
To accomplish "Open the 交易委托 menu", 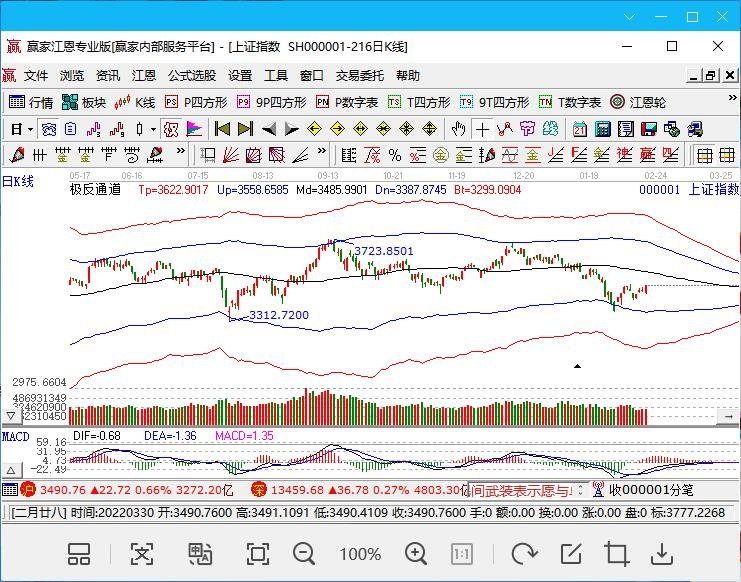I will 360,76.
